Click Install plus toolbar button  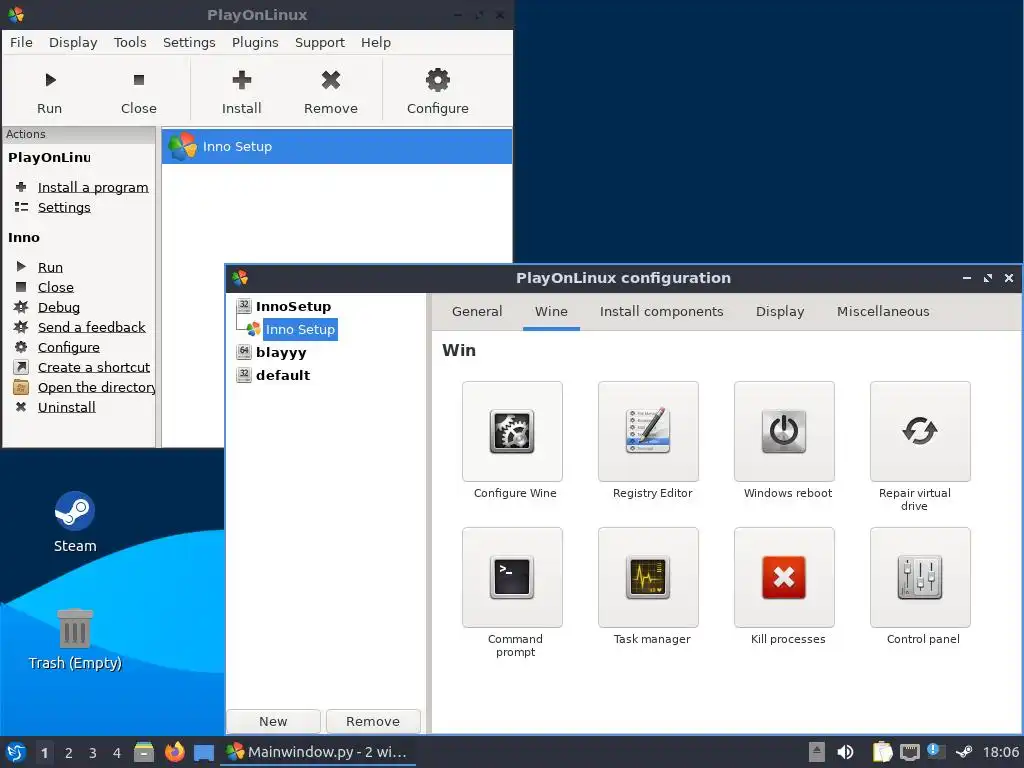point(242,91)
